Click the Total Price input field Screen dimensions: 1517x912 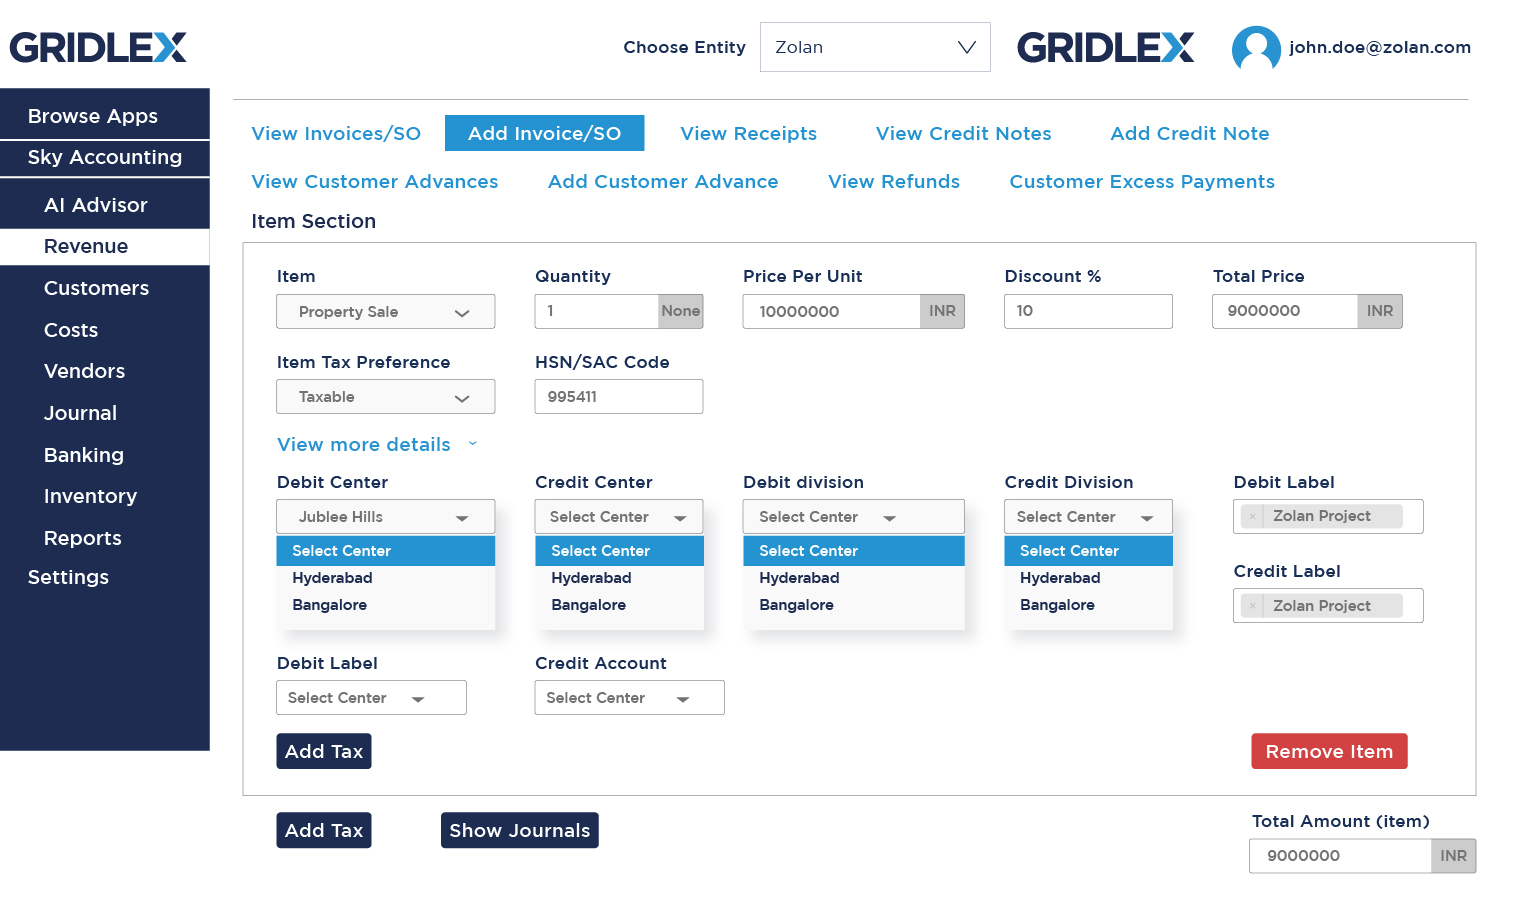tap(1285, 311)
